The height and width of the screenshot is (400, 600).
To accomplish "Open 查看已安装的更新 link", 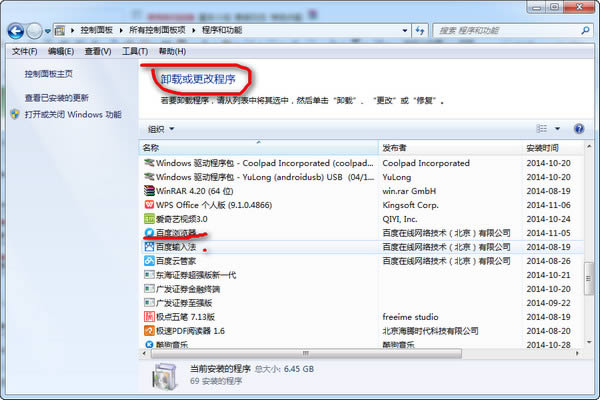I will (57, 98).
